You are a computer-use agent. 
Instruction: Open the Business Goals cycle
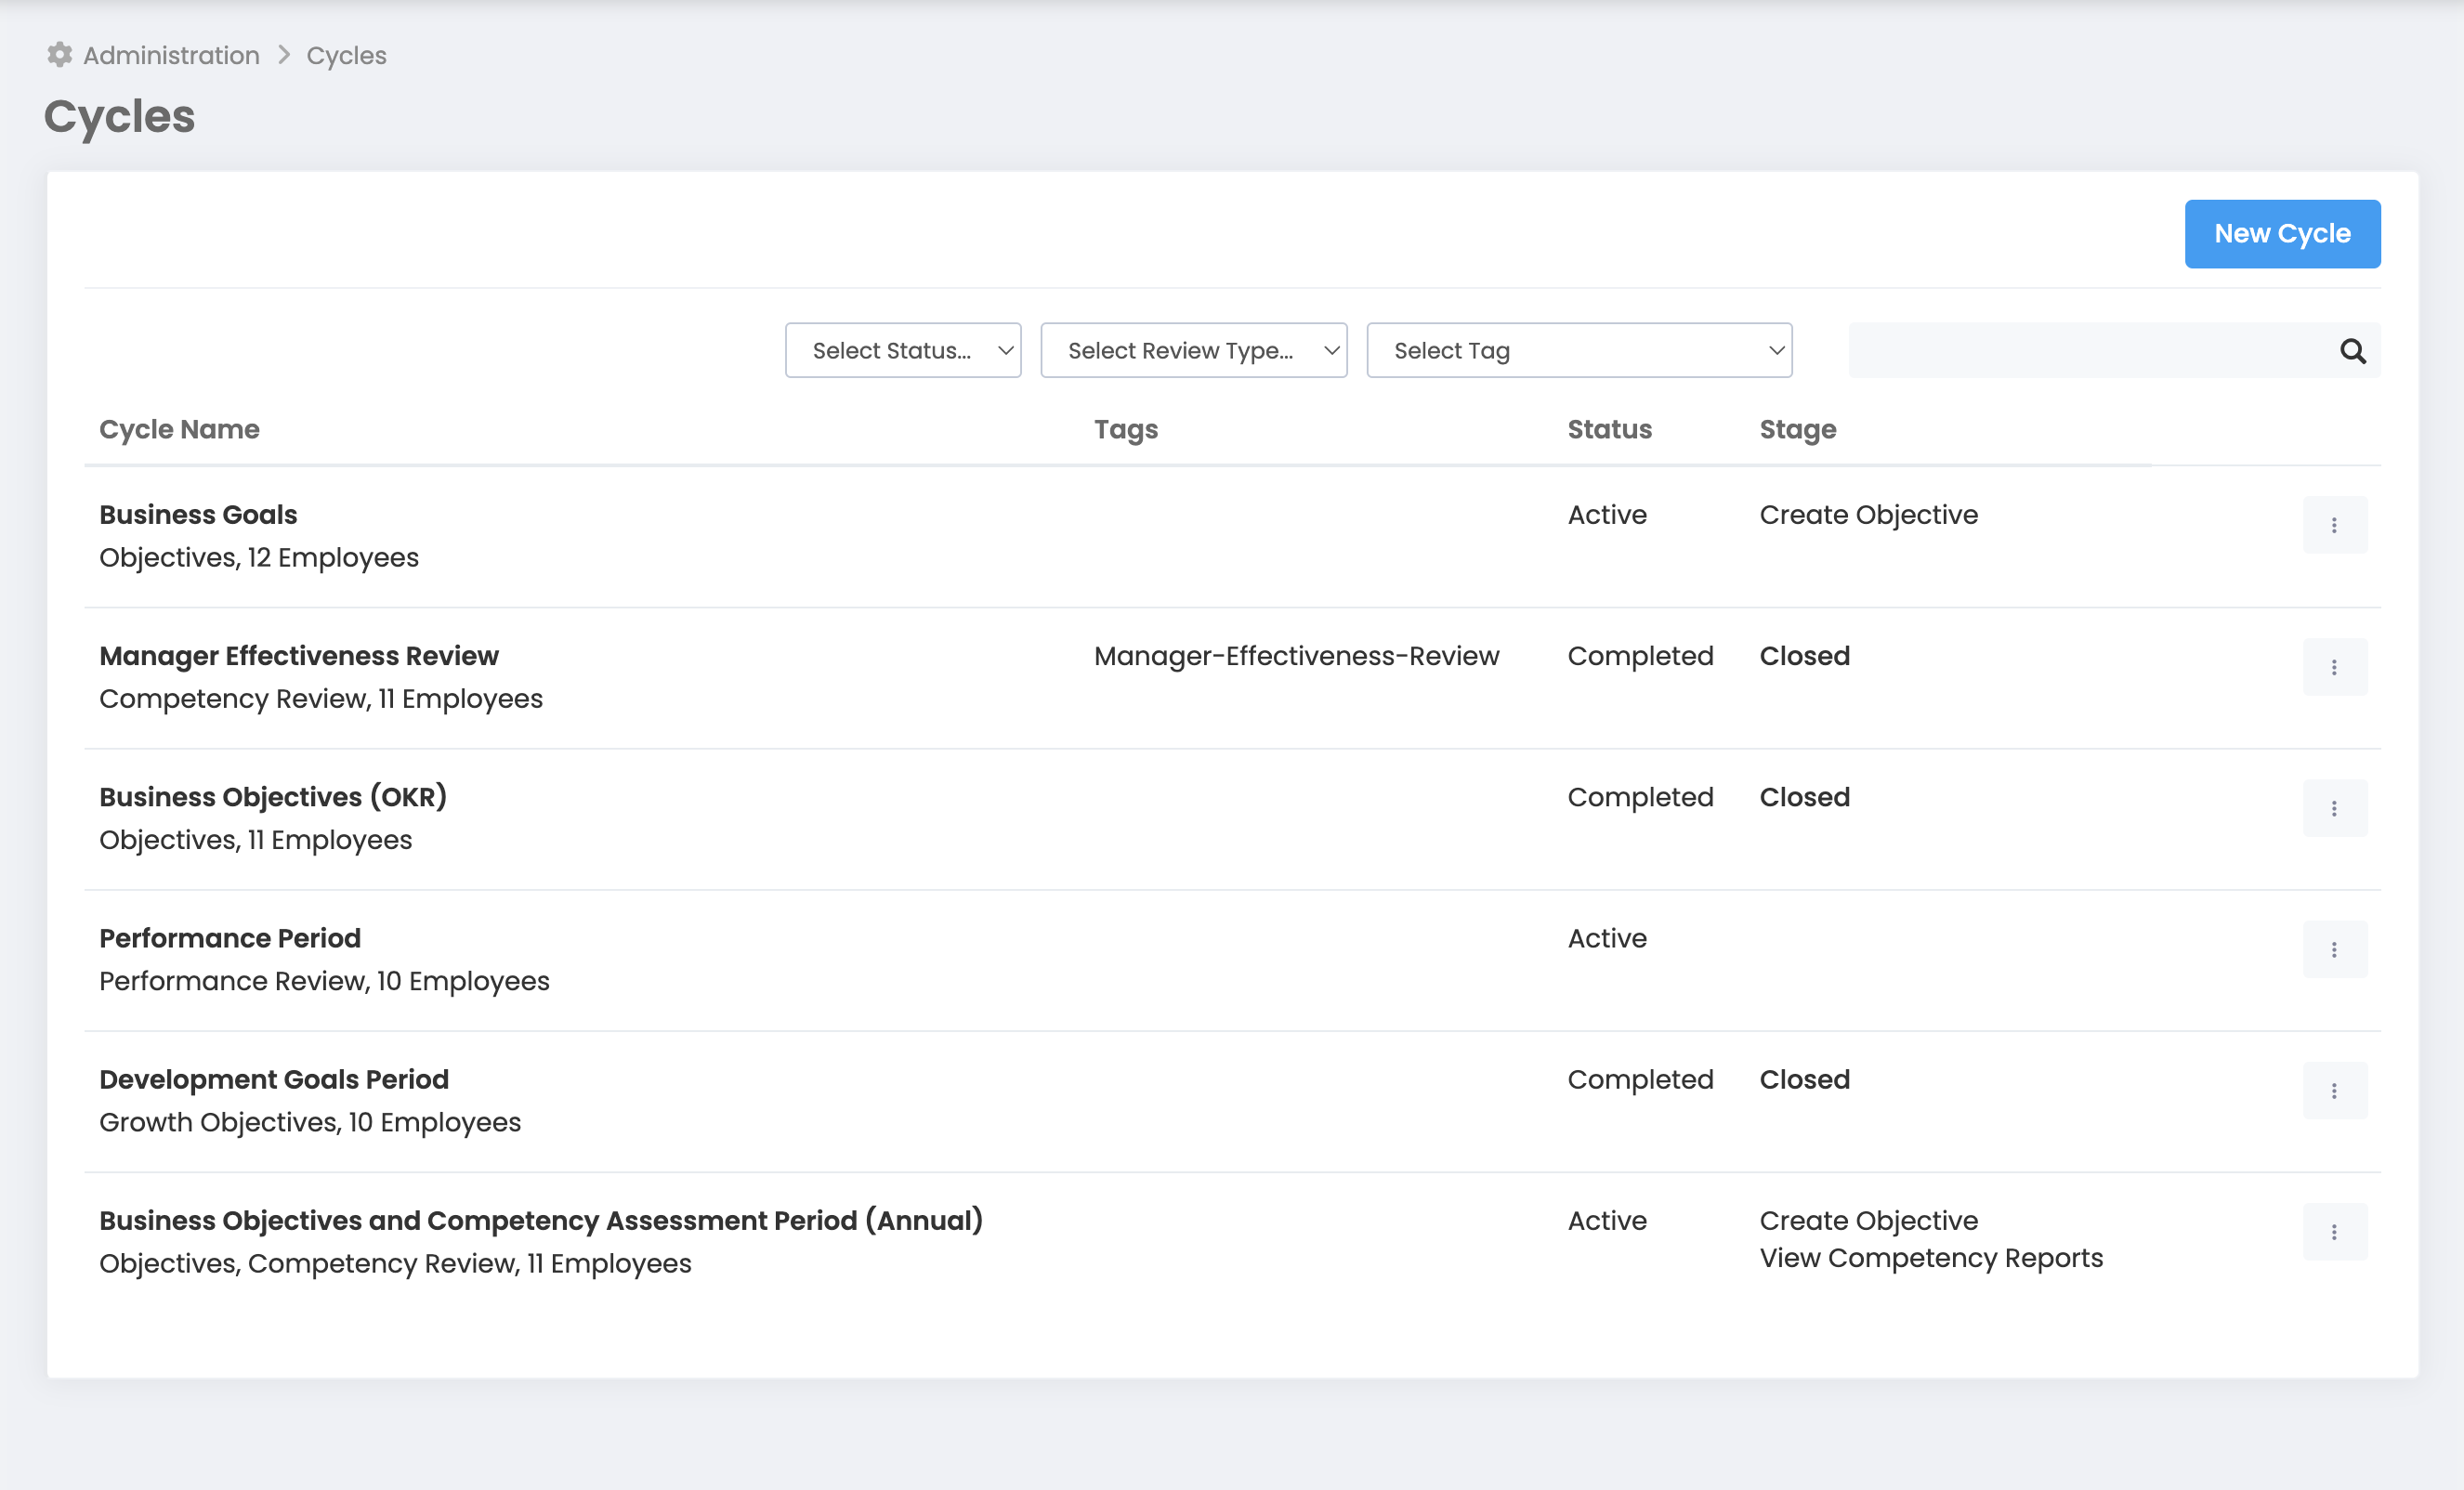[x=198, y=514]
